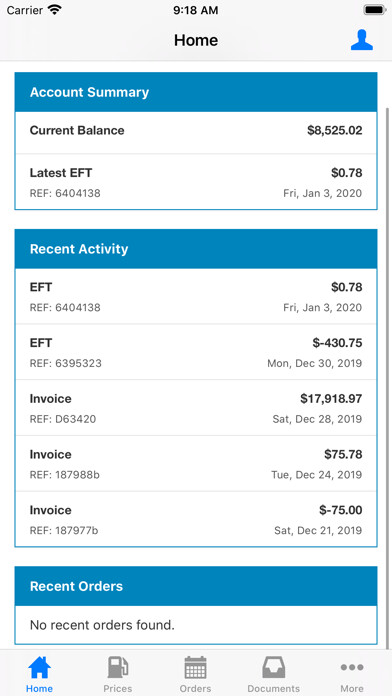Open the user profile icon
Screen dimensions: 392x696
361,40
